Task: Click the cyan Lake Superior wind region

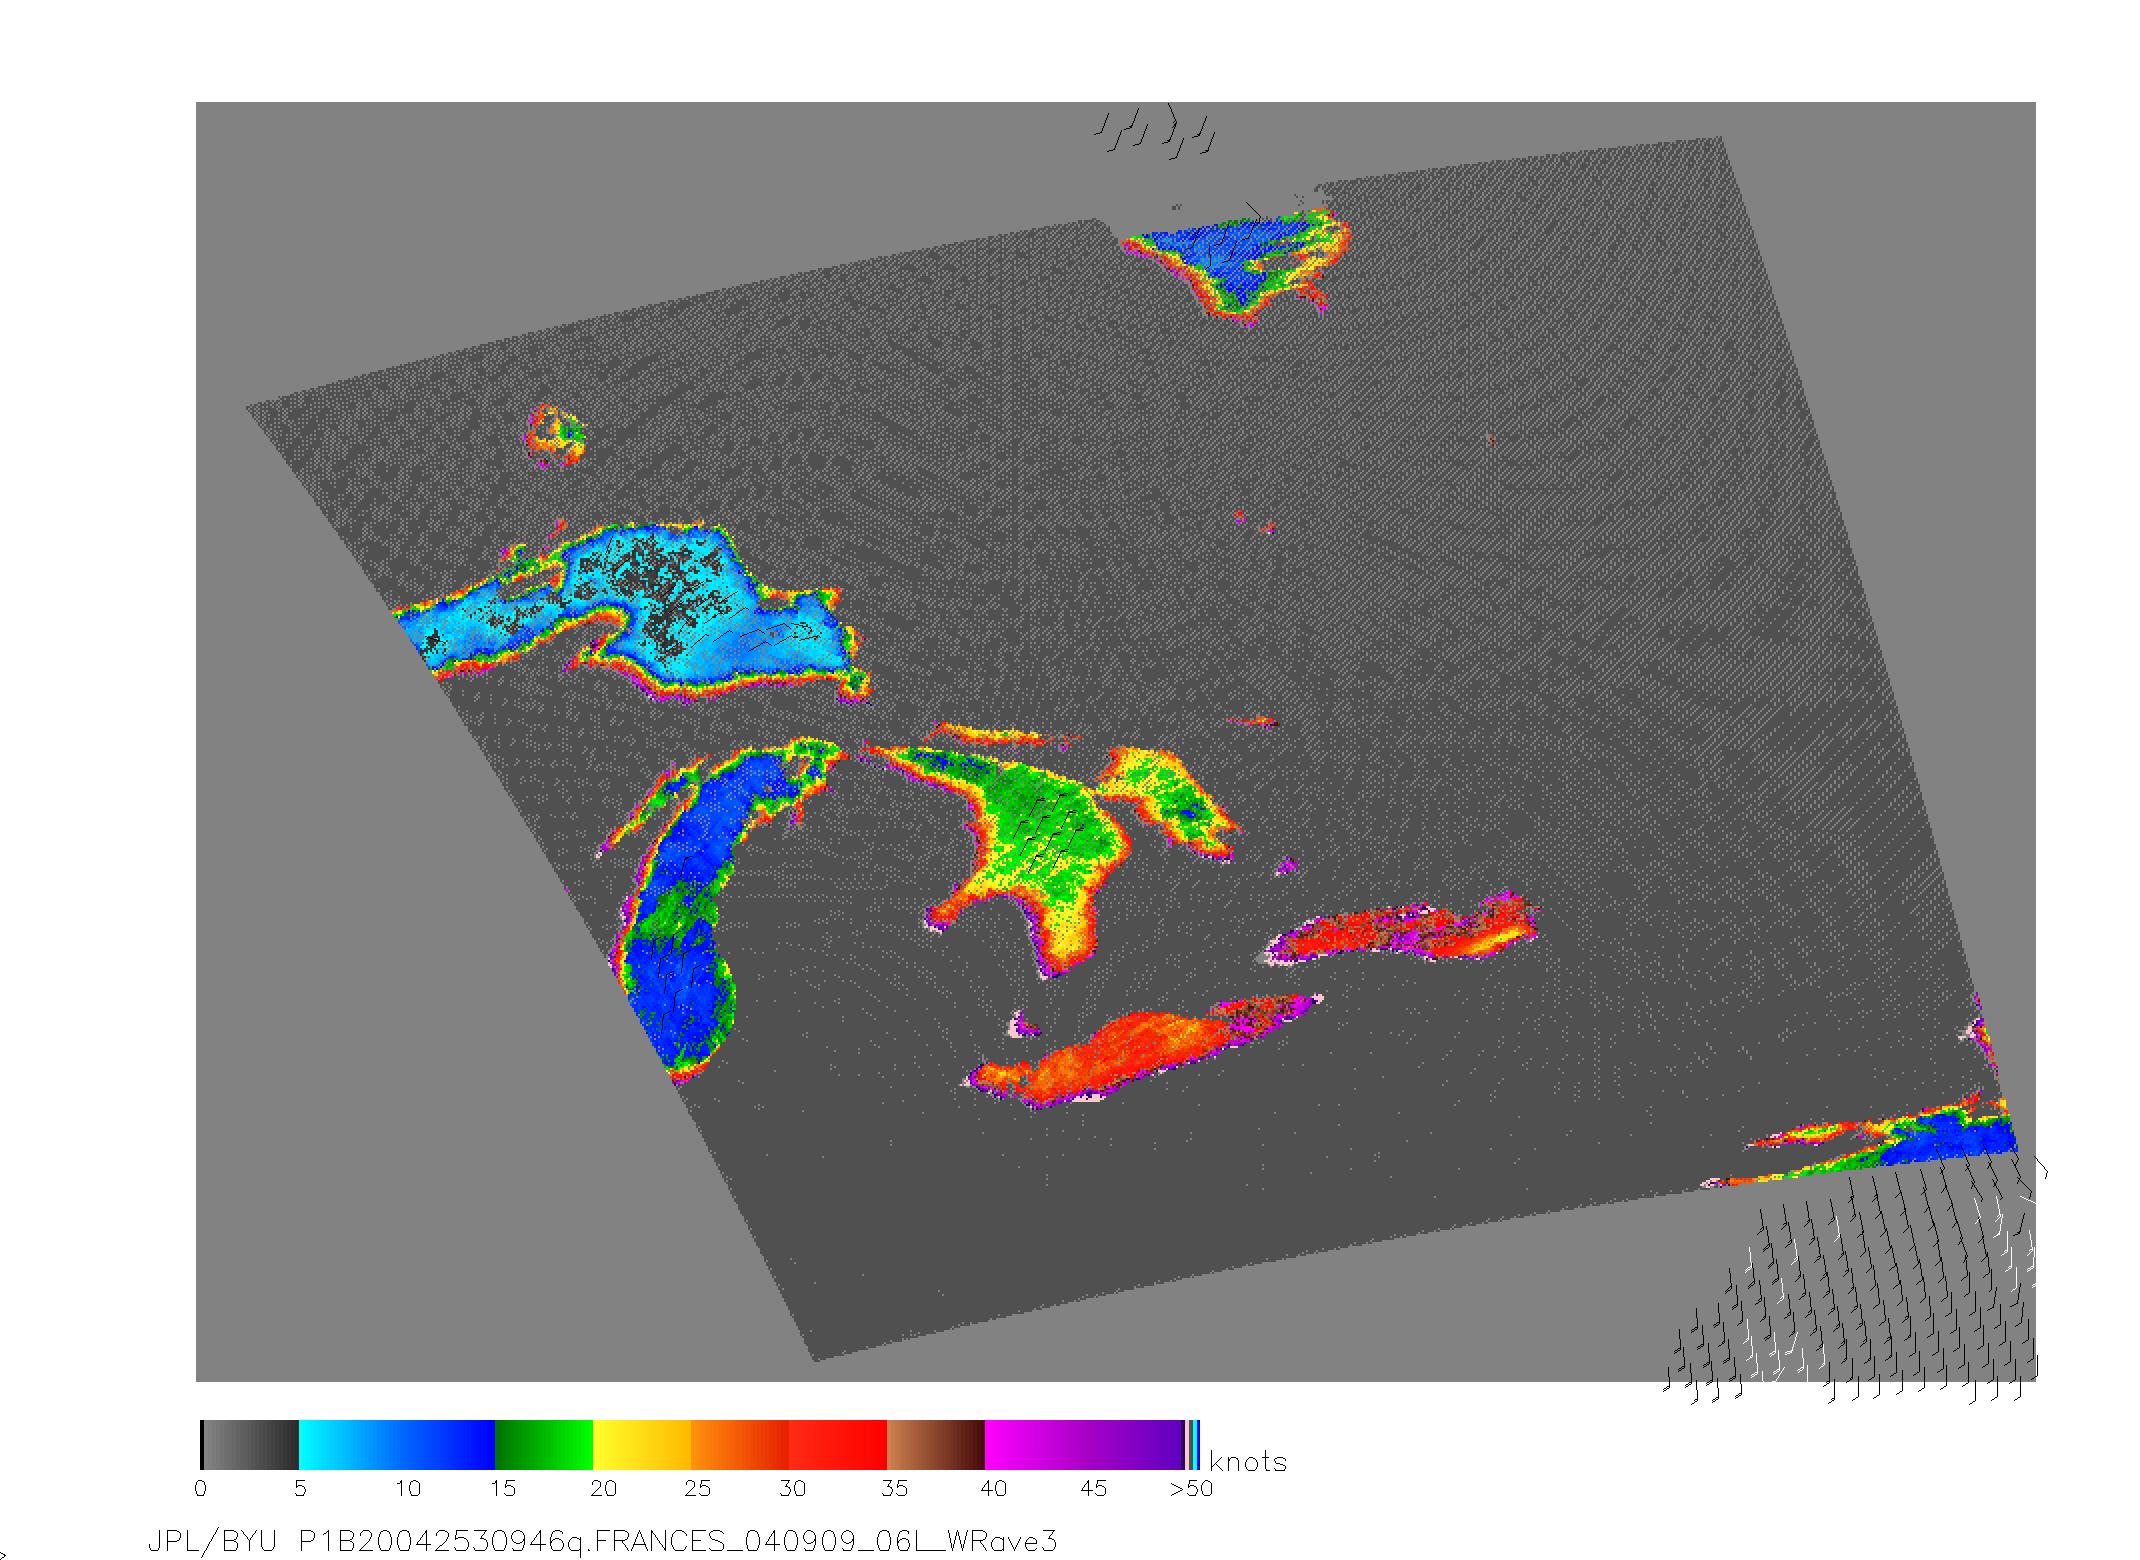Action: [640, 610]
